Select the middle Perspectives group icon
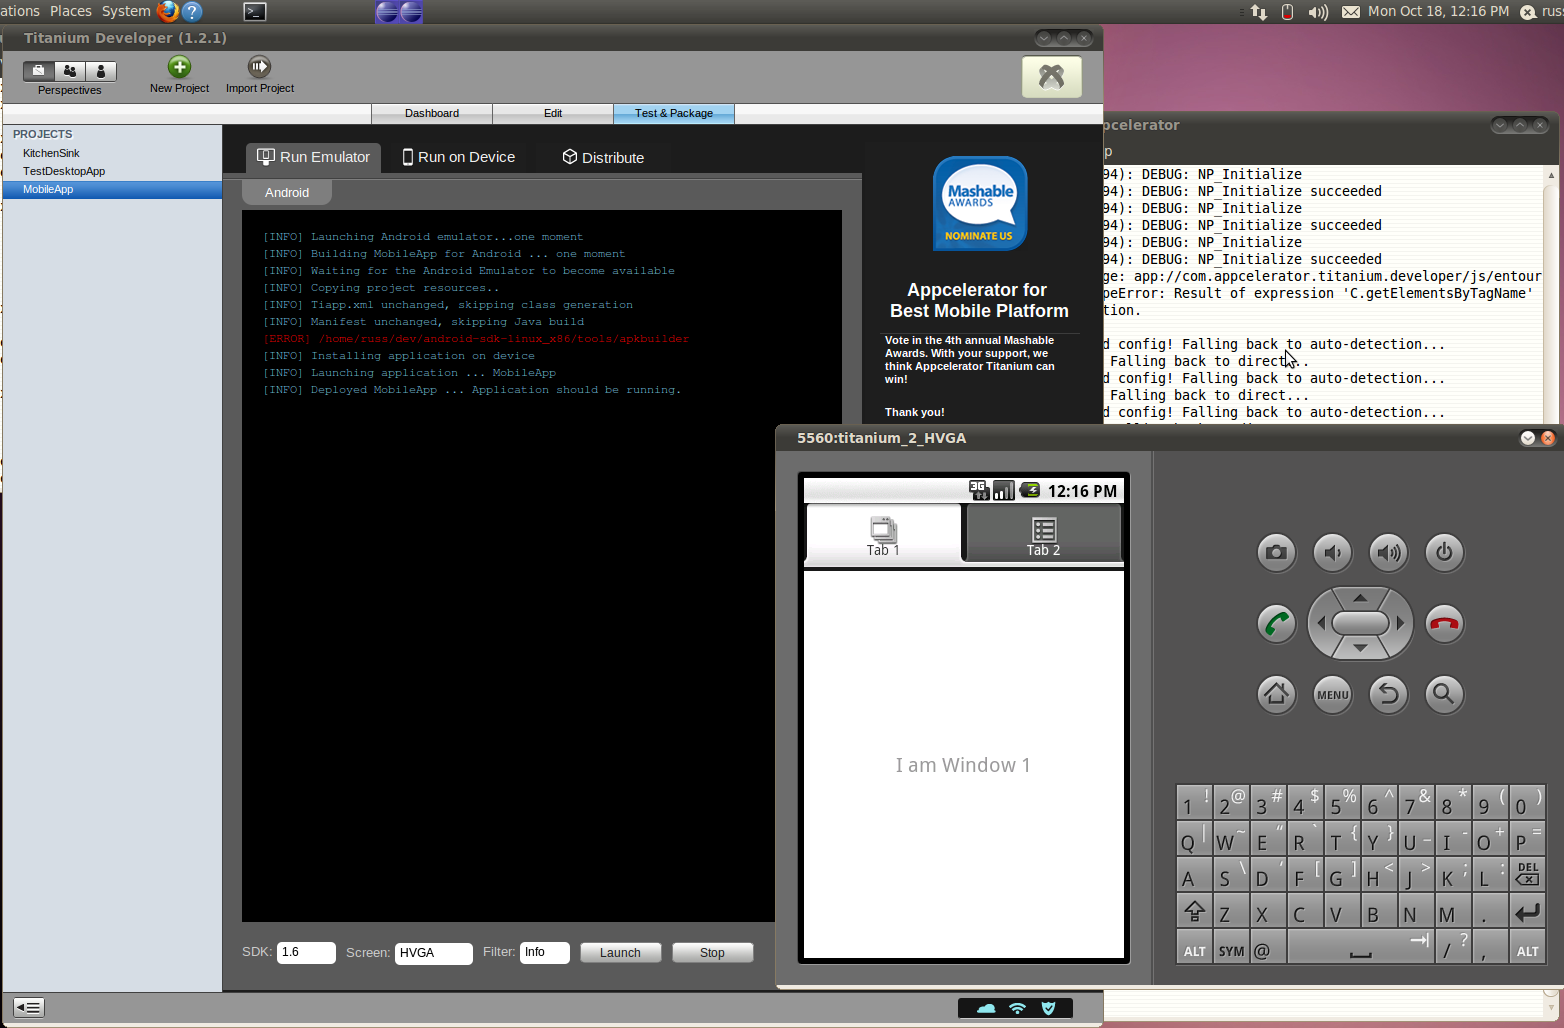The height and width of the screenshot is (1028, 1564). pos(69,71)
